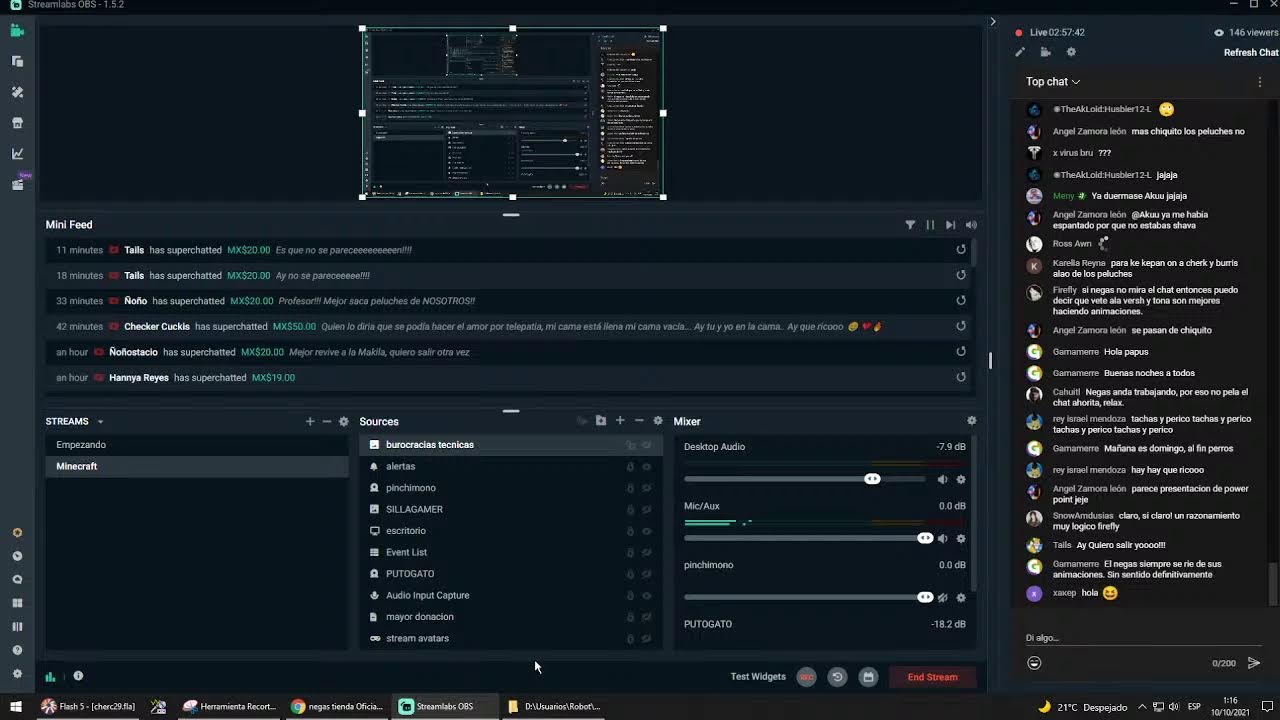
Task: Replay Hannya Reyes MX$19.00 superchat alert
Action: pyautogui.click(x=961, y=377)
